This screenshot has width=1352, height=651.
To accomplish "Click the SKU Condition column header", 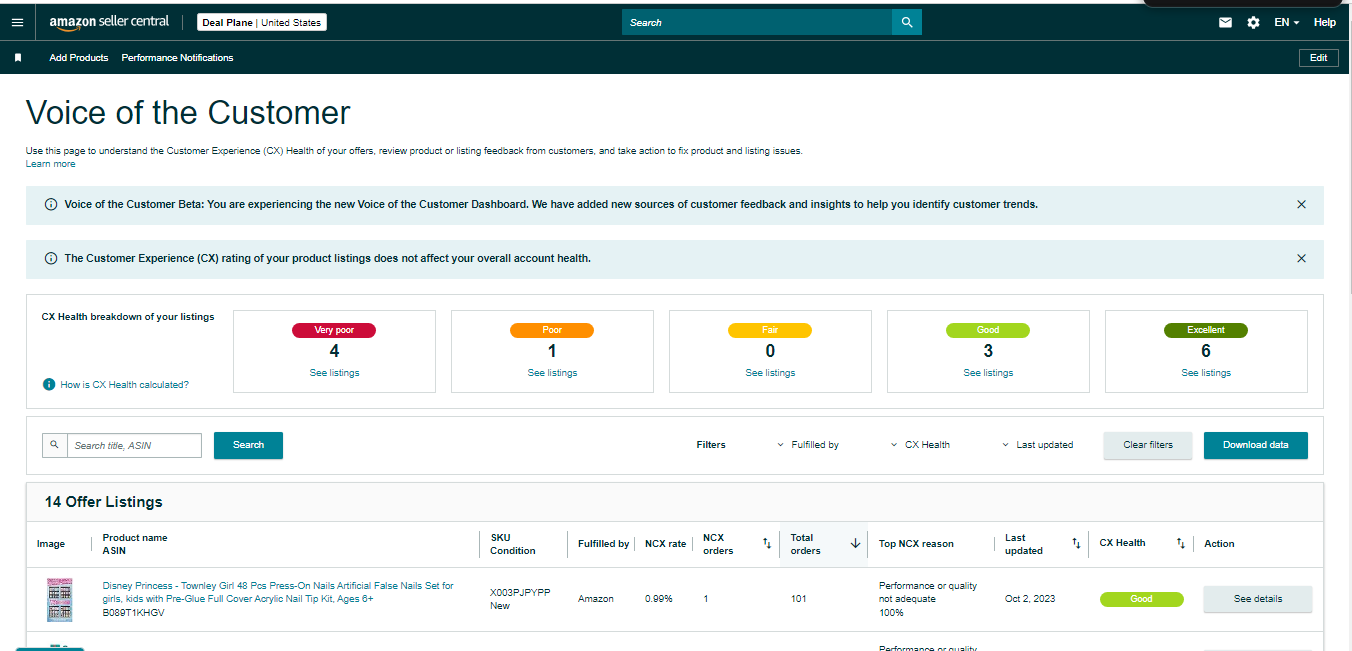I will pyautogui.click(x=513, y=544).
